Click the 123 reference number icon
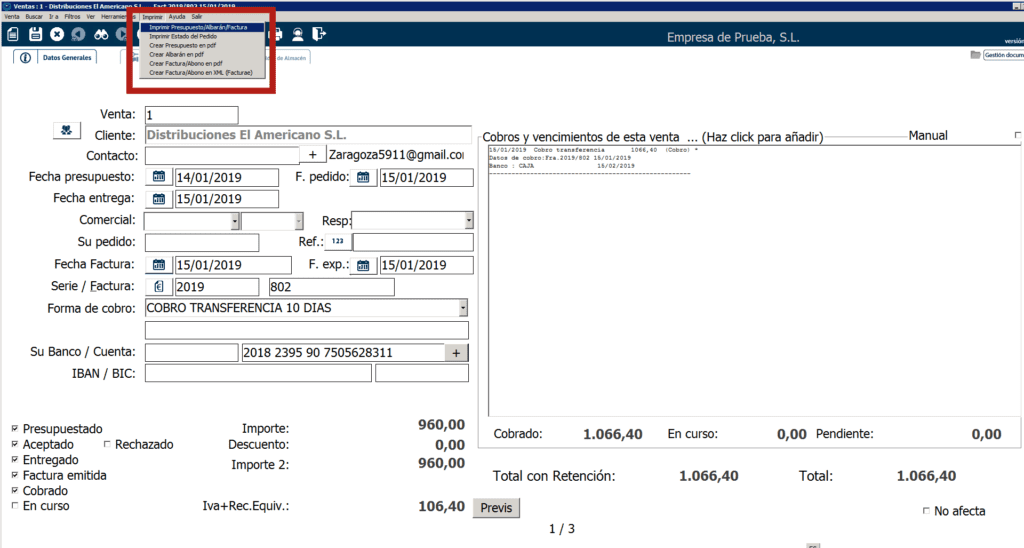This screenshot has height=548, width=1024. pos(338,242)
